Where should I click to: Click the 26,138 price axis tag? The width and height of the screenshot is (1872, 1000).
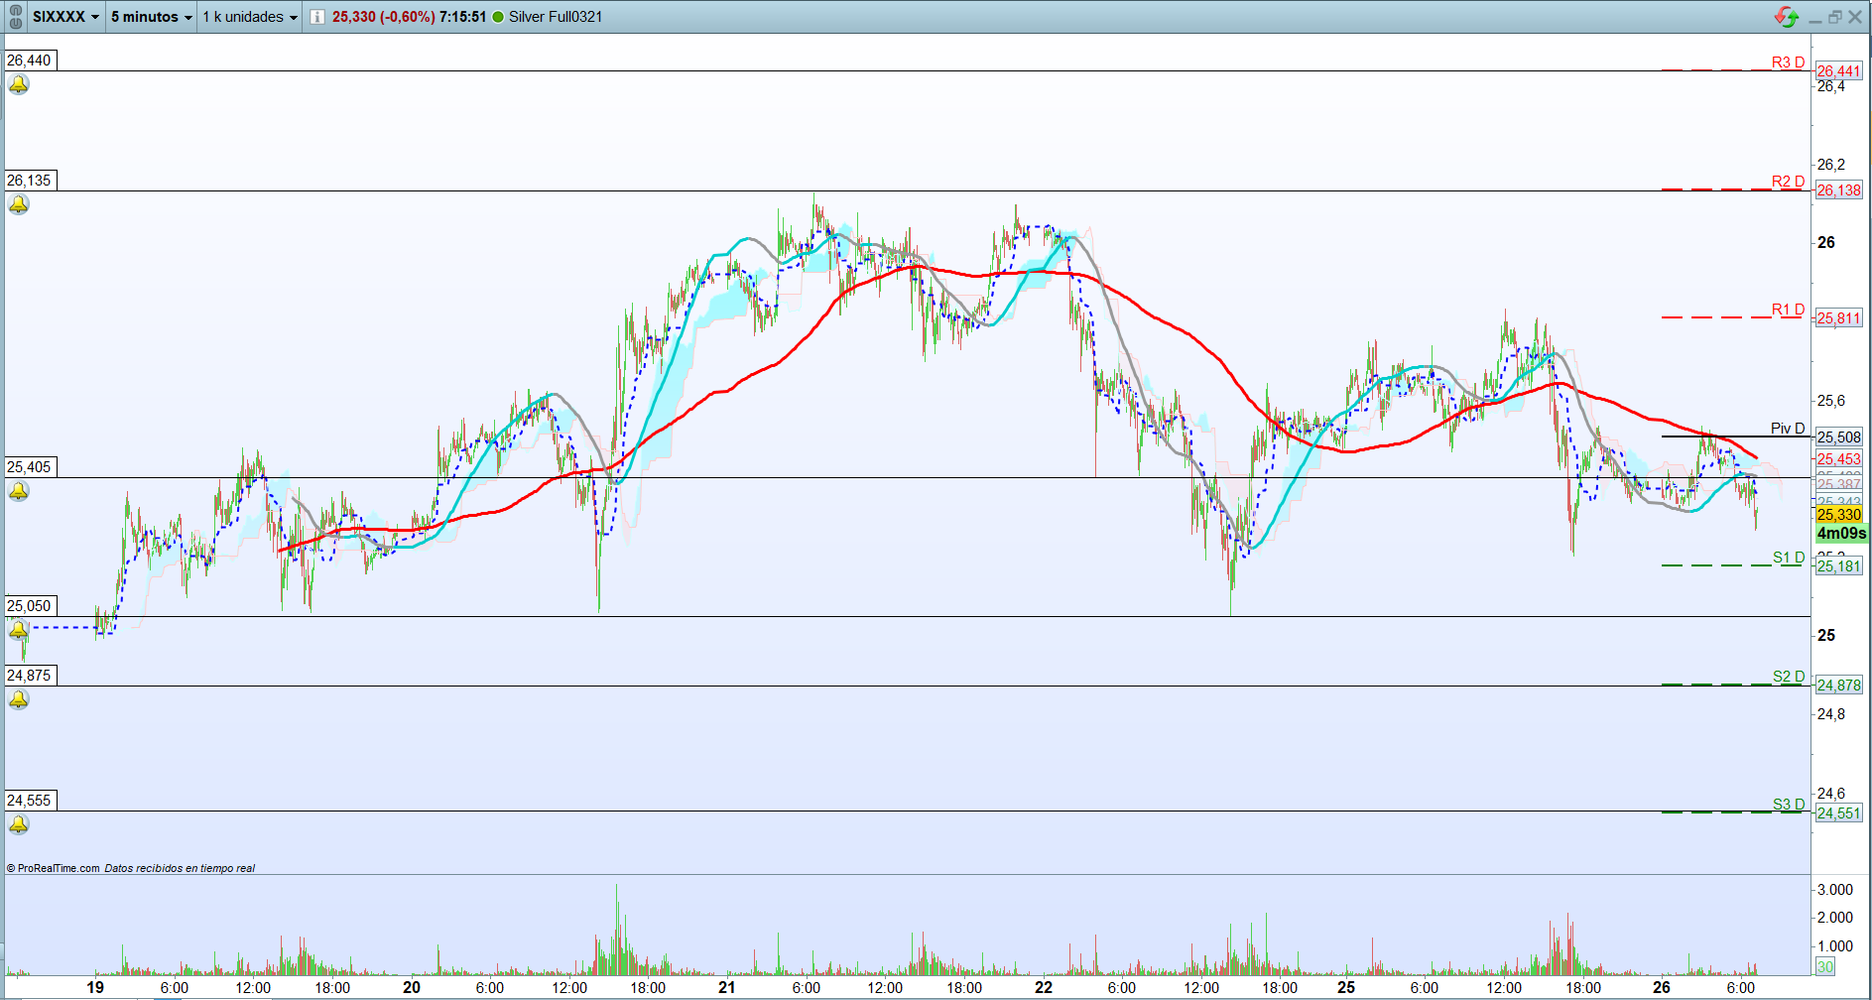1839,190
